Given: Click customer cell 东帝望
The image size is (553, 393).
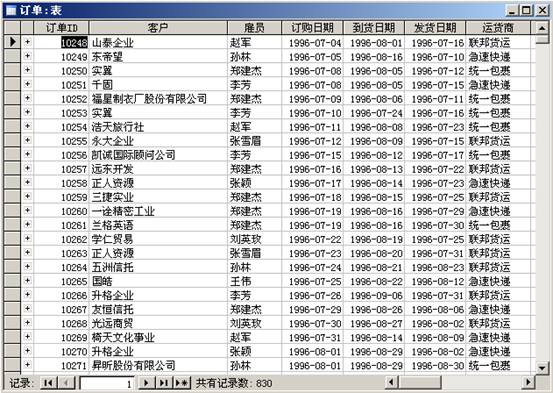Looking at the screenshot, I should pyautogui.click(x=158, y=56).
